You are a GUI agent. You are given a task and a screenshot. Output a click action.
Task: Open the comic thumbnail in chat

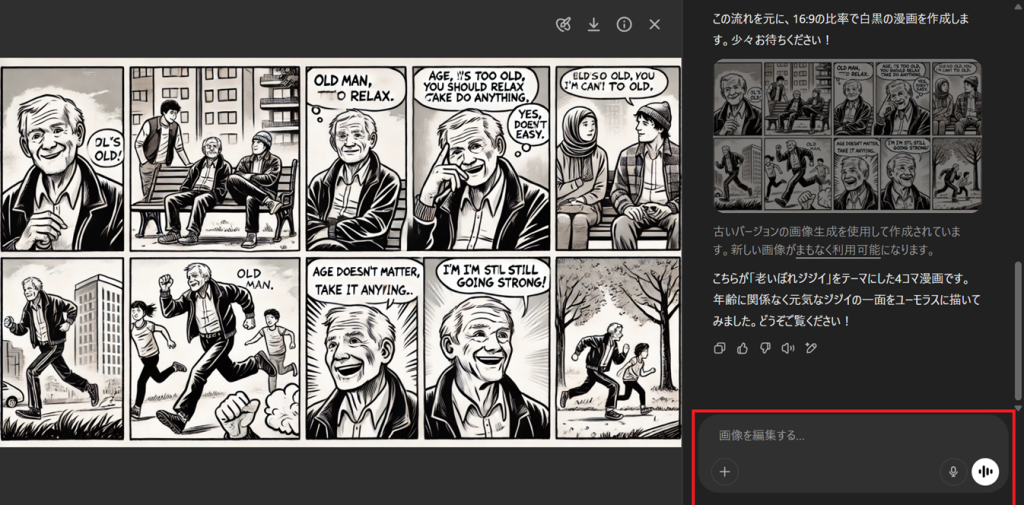click(847, 136)
